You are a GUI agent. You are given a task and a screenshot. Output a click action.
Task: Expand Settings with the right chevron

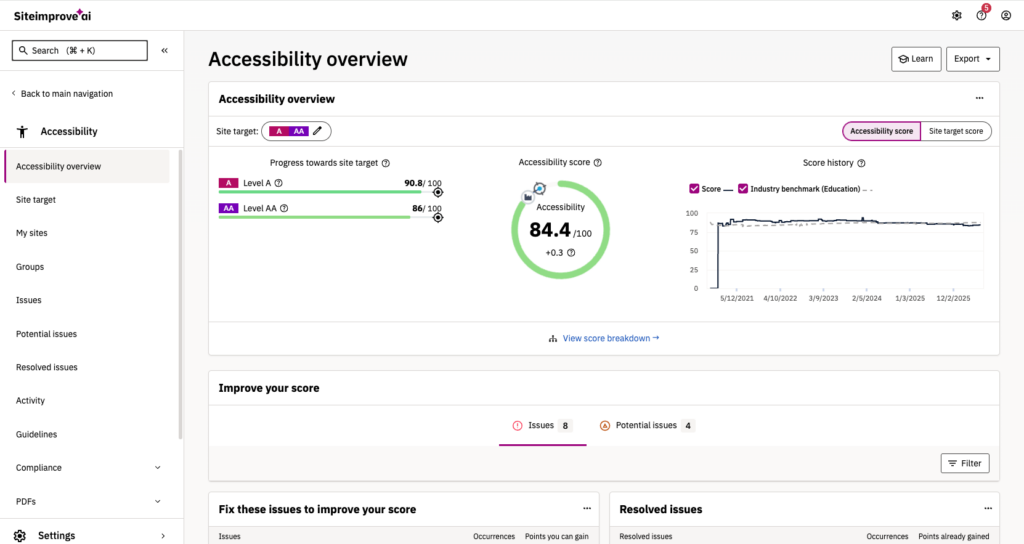pos(163,536)
